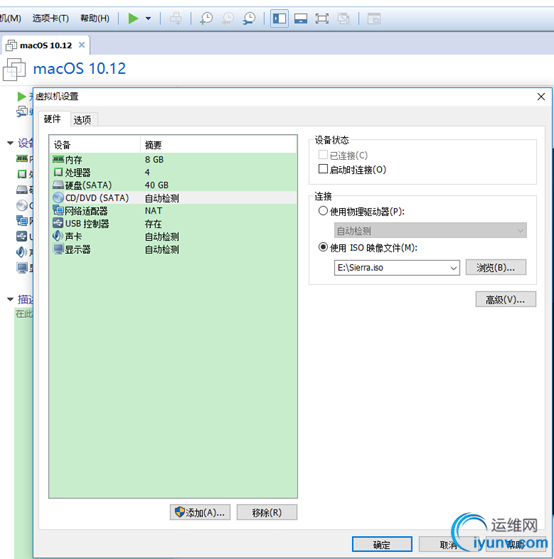Click the edit VM settings icon in background
Screen dimensions: 554x559
(x=22, y=111)
